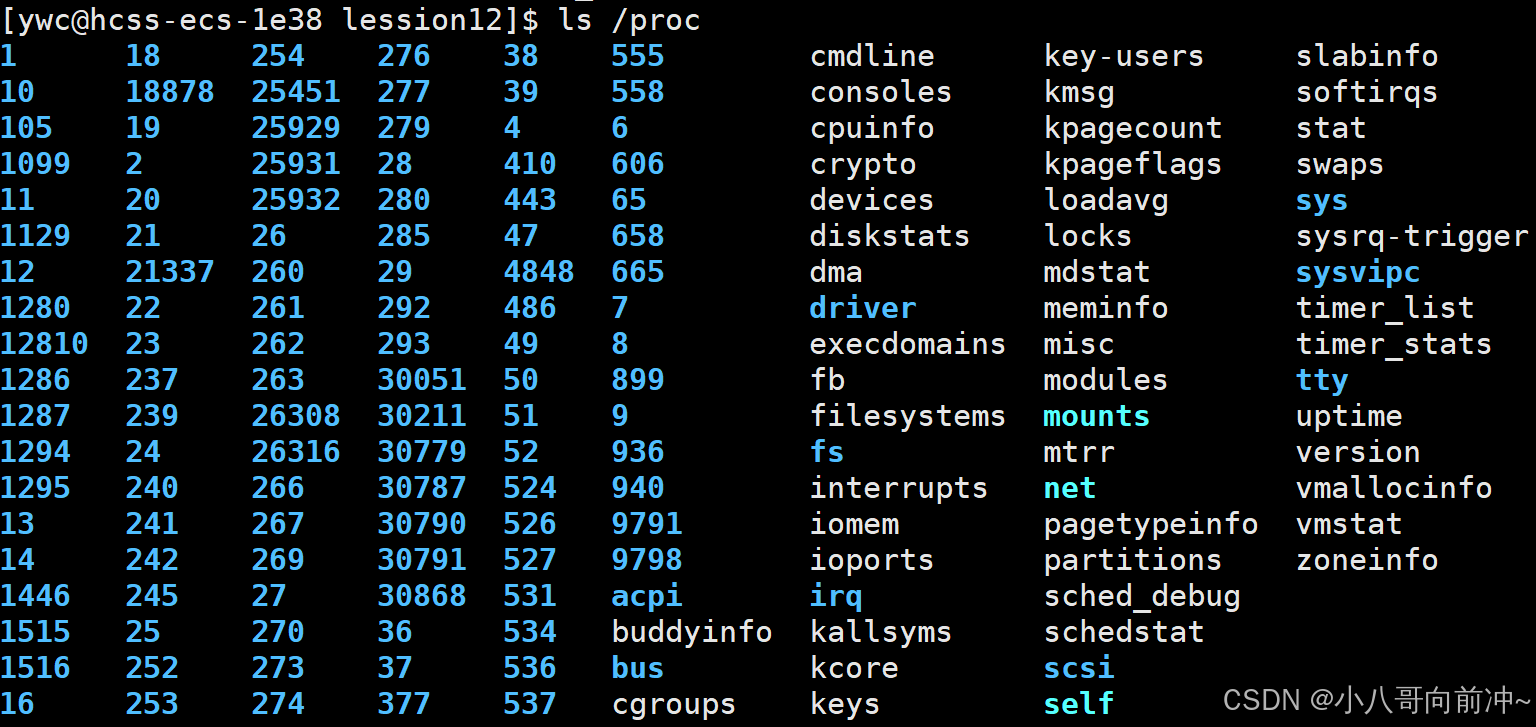This screenshot has height=727, width=1536.
Task: Select the 'driver' directory entry
Action: pyautogui.click(x=862, y=308)
